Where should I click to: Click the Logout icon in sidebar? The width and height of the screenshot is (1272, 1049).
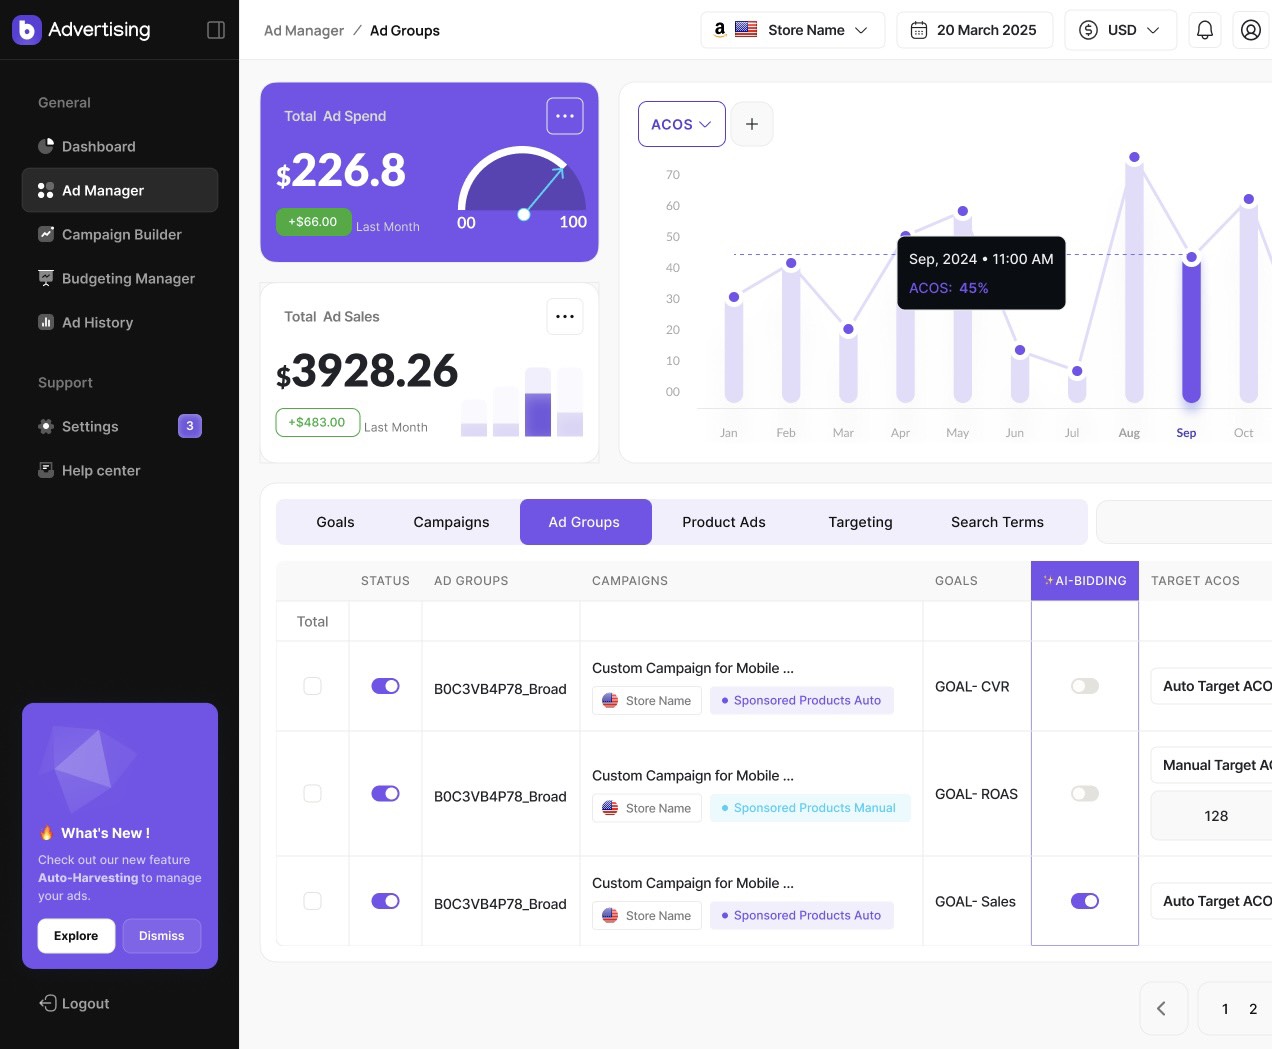click(x=47, y=1003)
